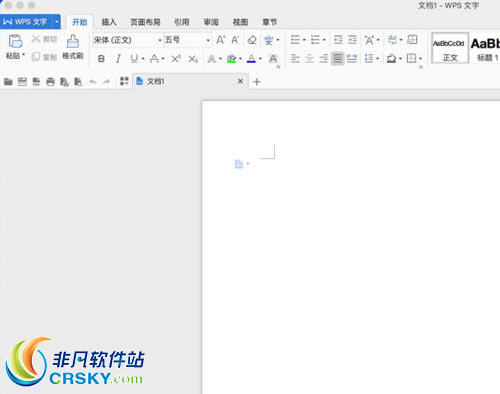Screen dimensions: 500x394
Task: Expand the numbering style arrow
Action: 324,40
